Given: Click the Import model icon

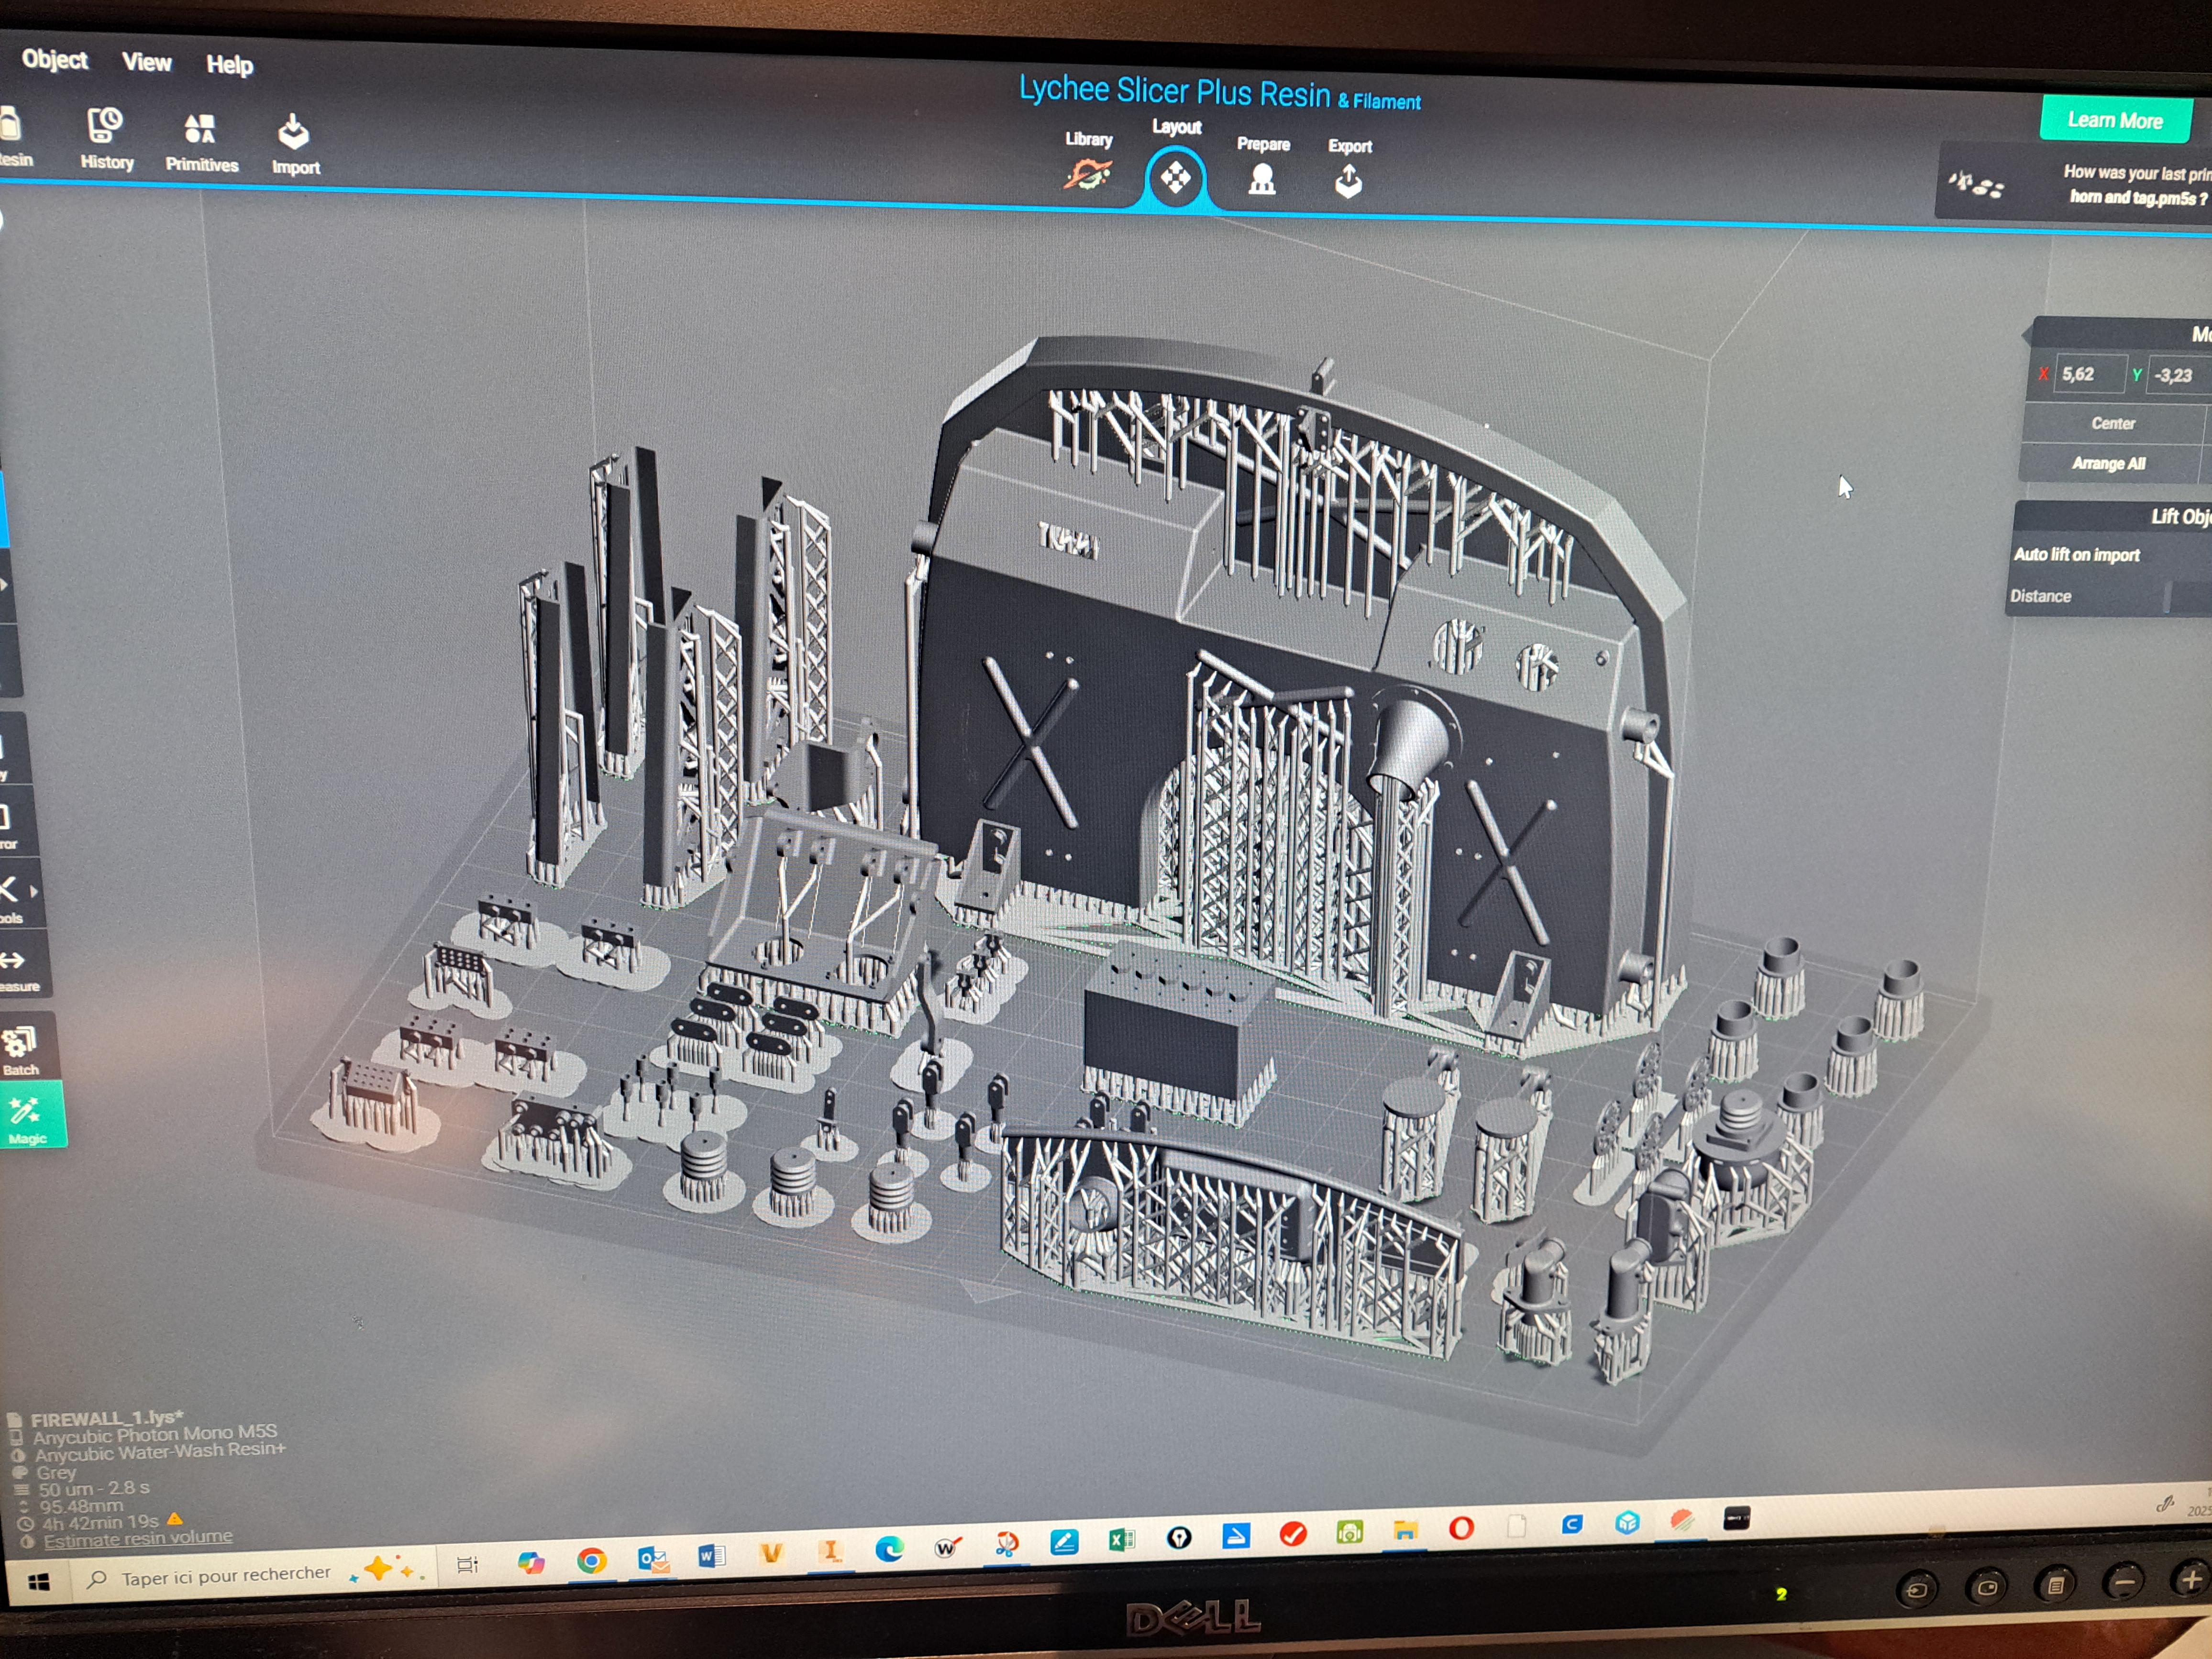Looking at the screenshot, I should click(294, 131).
